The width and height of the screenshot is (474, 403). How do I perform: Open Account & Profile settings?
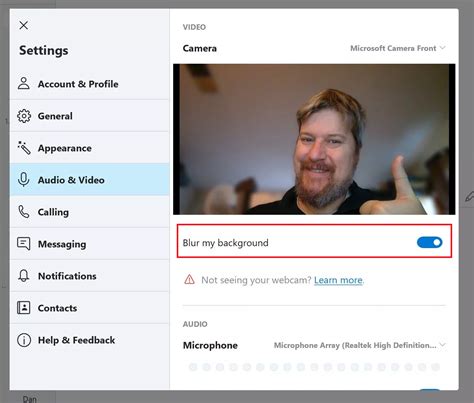(x=90, y=84)
